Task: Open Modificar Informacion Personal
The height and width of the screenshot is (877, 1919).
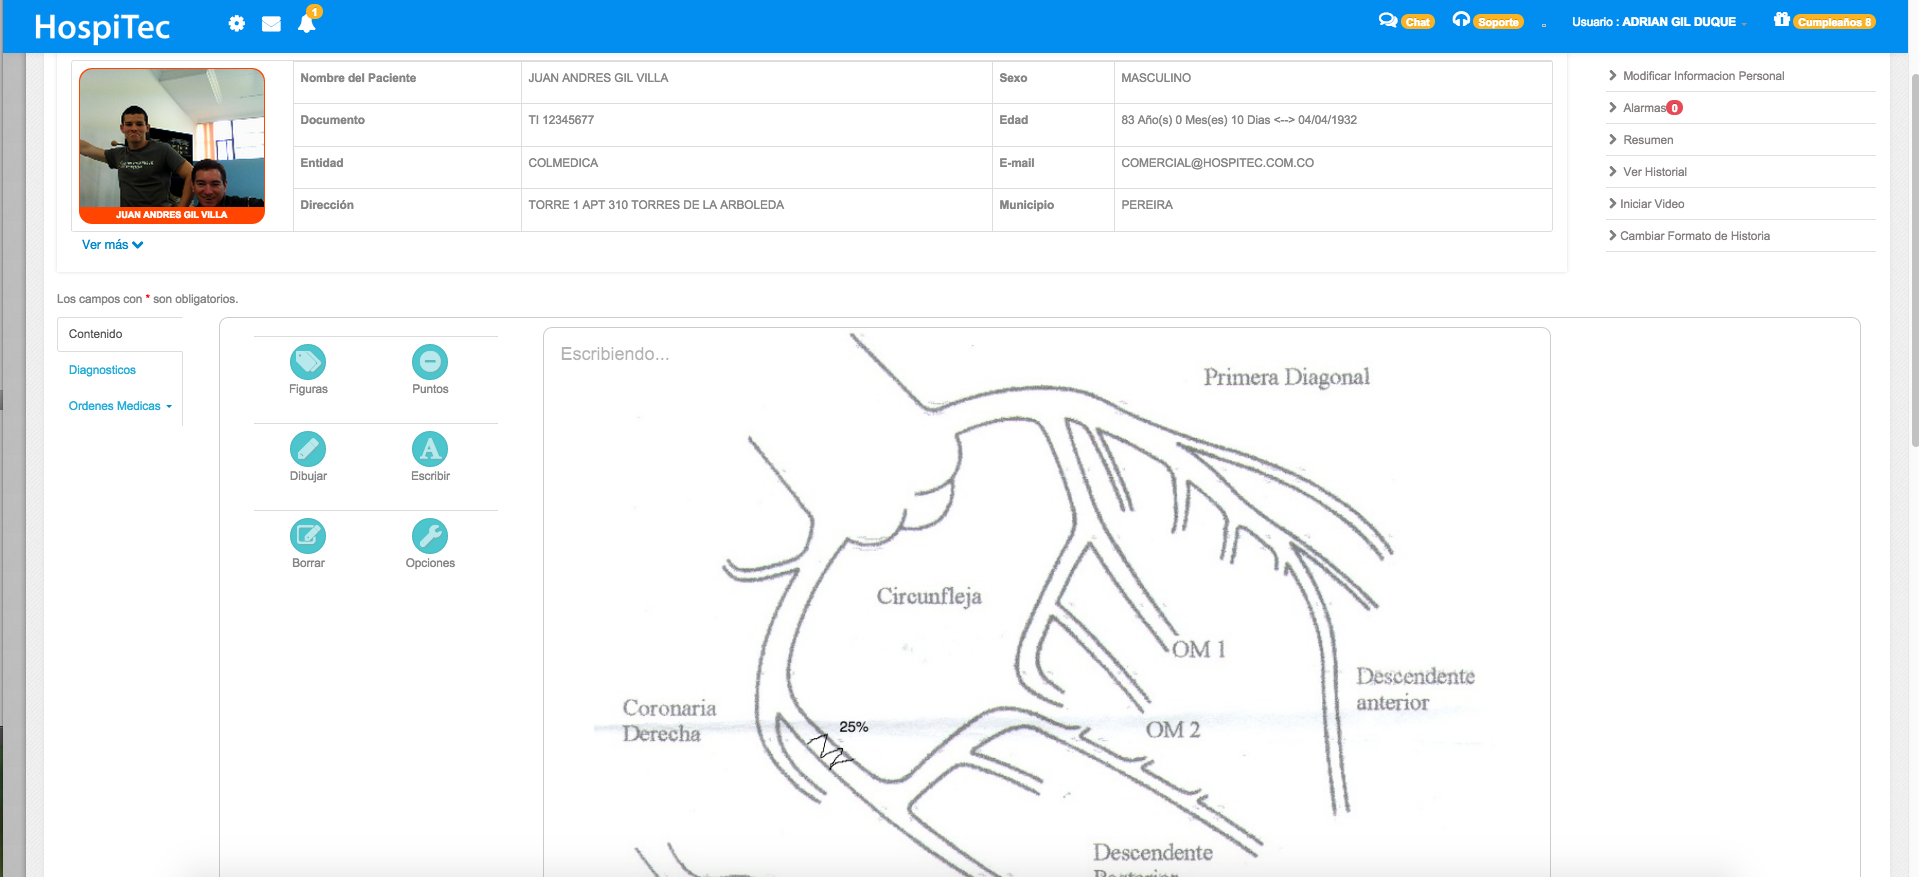Action: click(x=1703, y=76)
